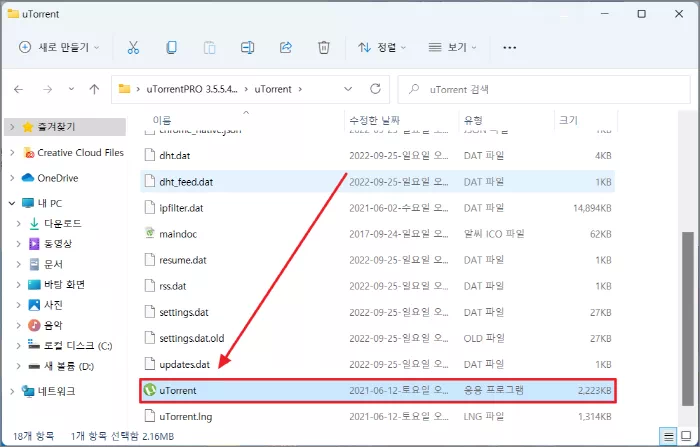Click uTorrentPRO 3.5.5.4 breadcrumb segment
700x447 pixels.
pos(192,89)
